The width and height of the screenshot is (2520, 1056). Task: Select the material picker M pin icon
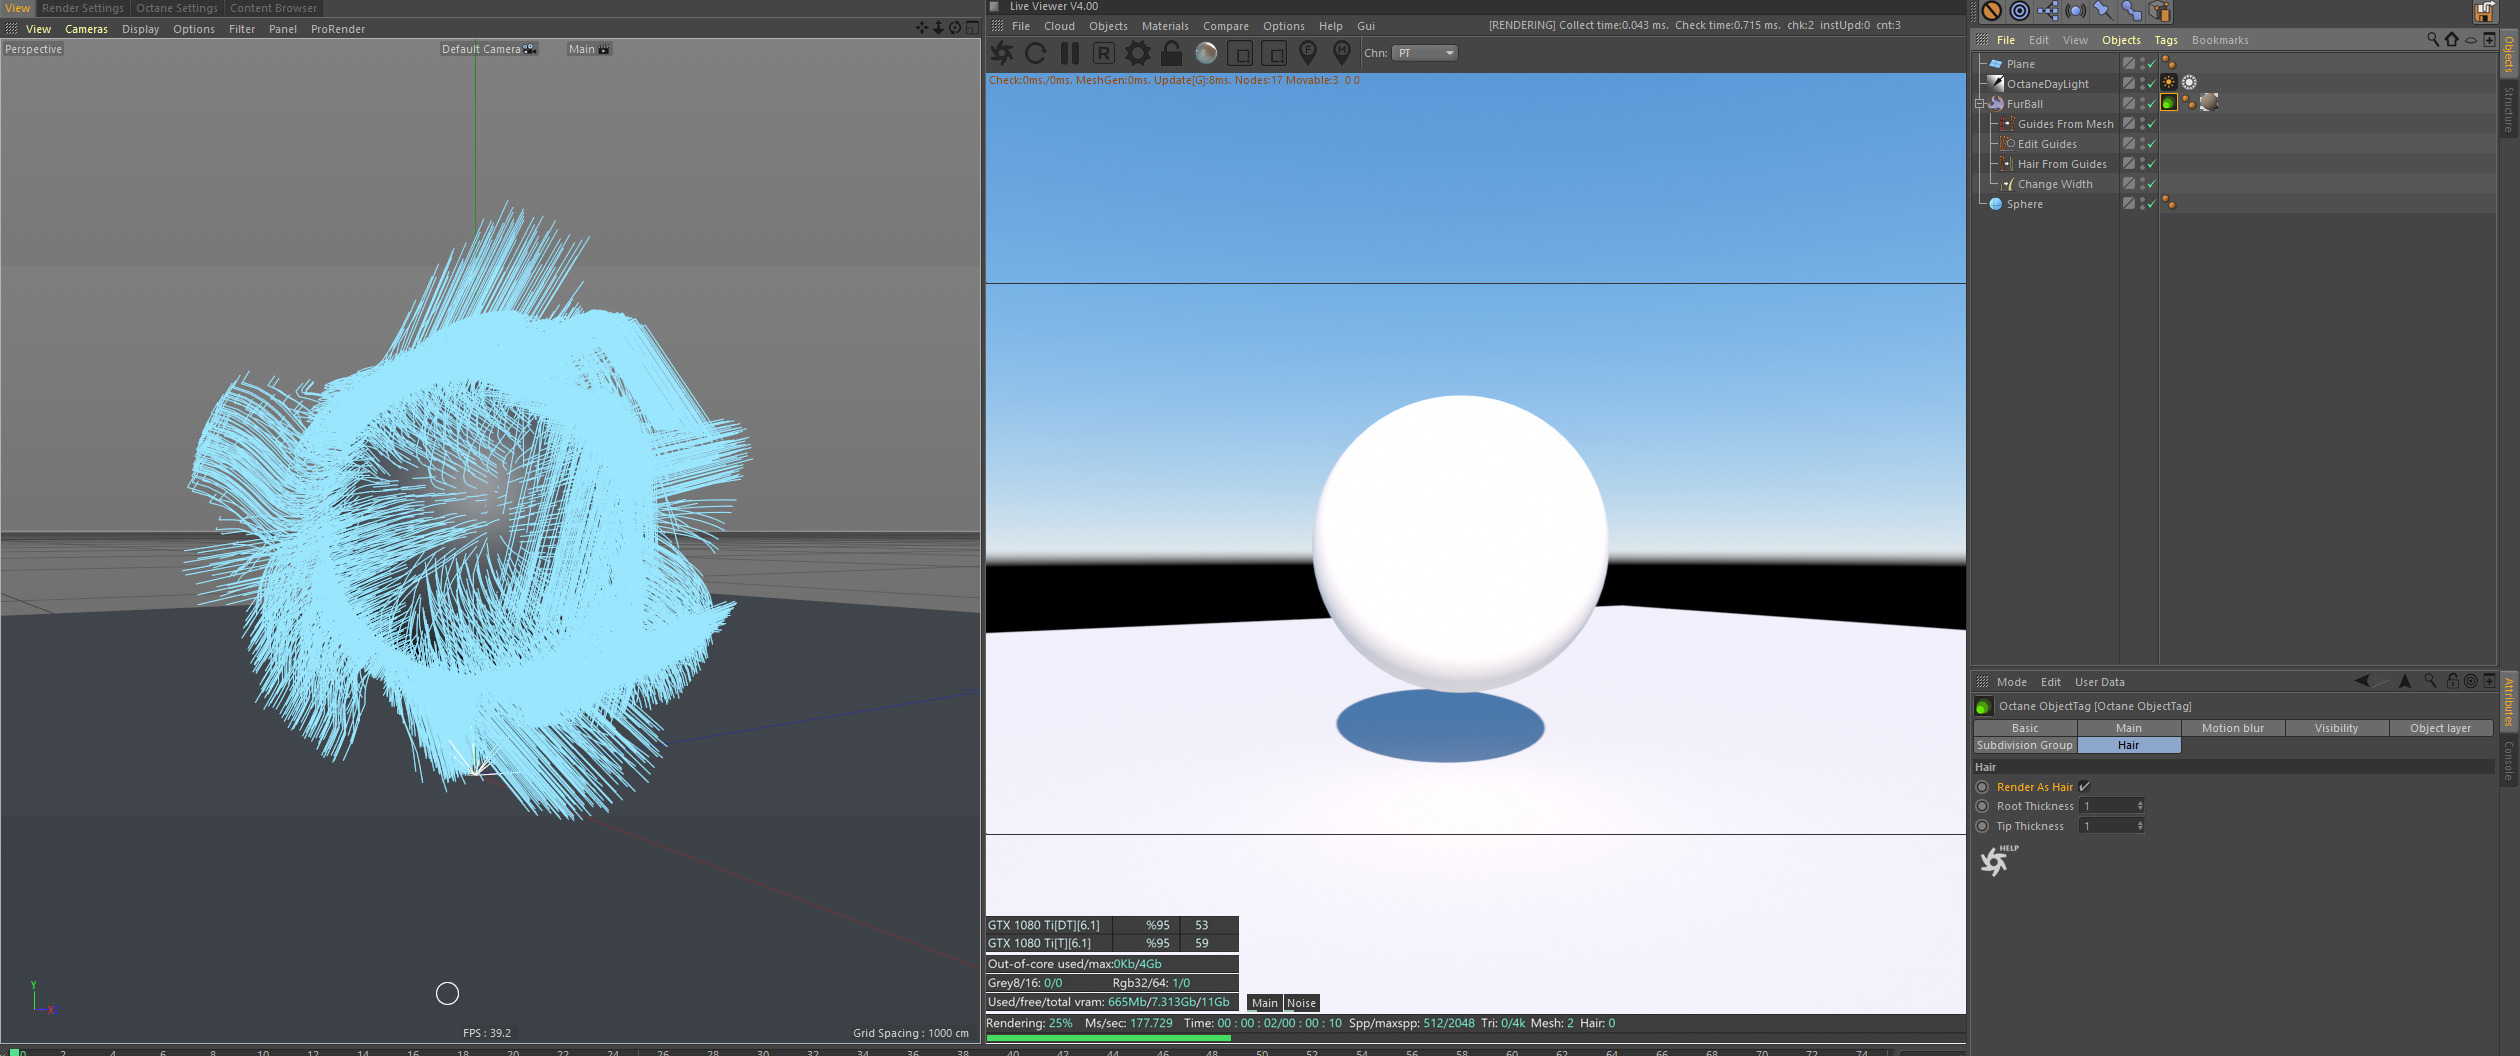(x=1341, y=52)
